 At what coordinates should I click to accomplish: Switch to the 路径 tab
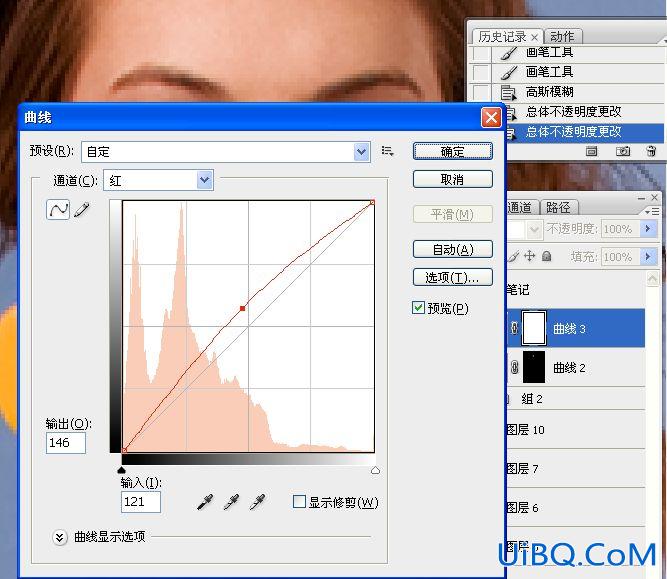[558, 208]
